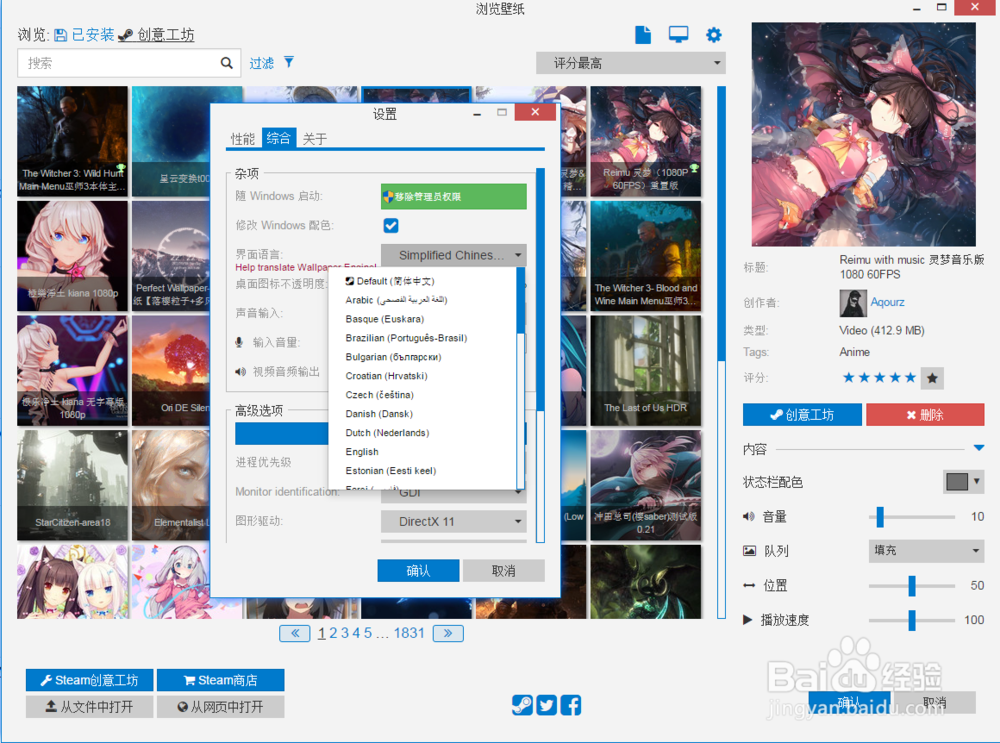
Task: Click the first rating star
Action: pos(848,378)
